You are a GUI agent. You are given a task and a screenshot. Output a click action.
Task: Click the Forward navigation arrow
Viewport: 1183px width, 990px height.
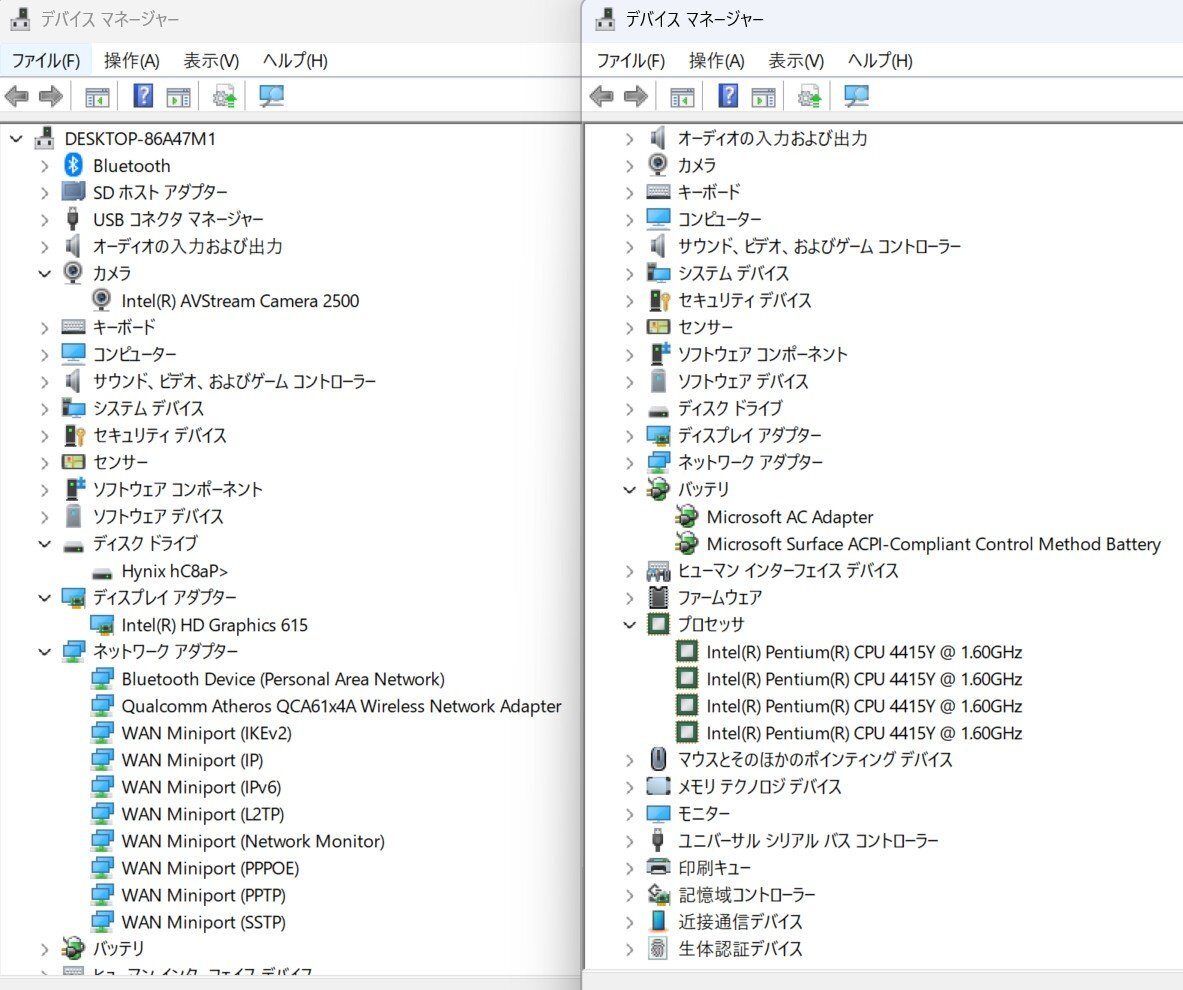pyautogui.click(x=50, y=96)
